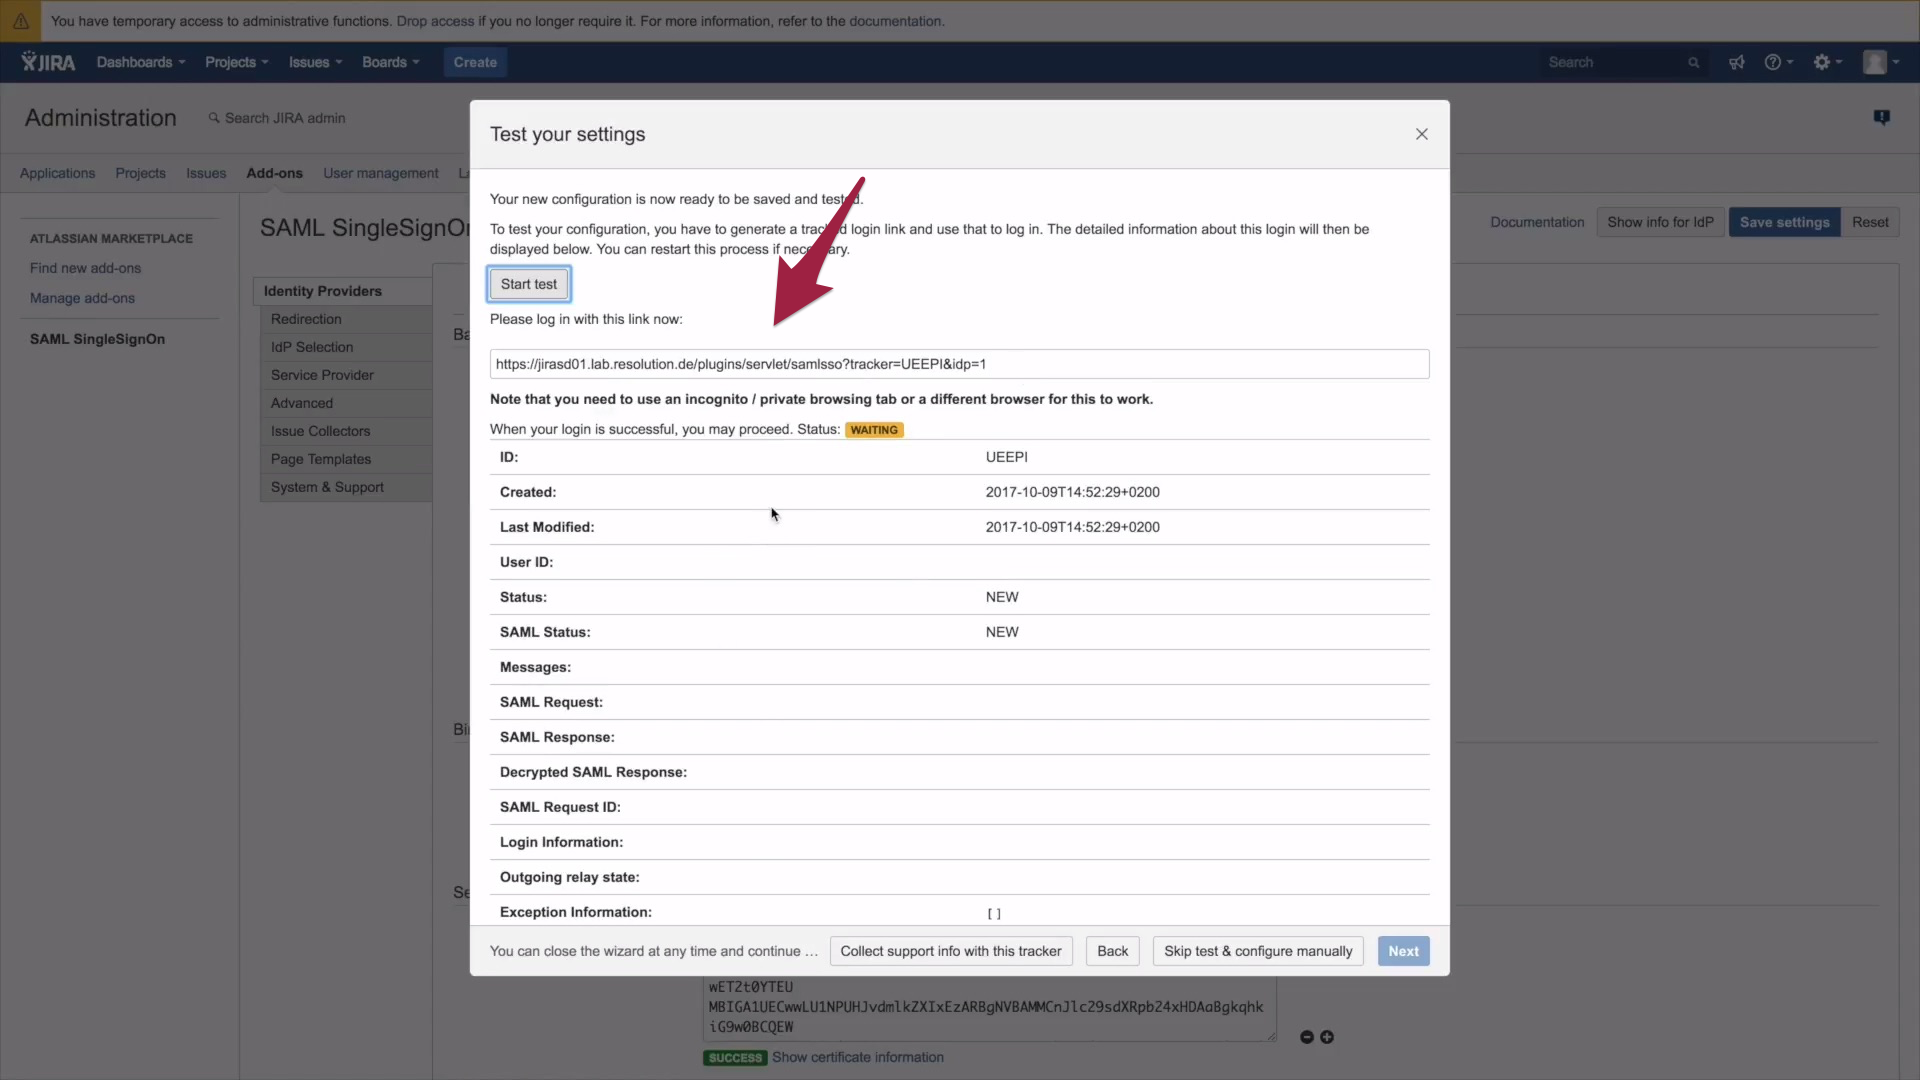Switch to User management tab
This screenshot has height=1080, width=1920.
(x=381, y=173)
